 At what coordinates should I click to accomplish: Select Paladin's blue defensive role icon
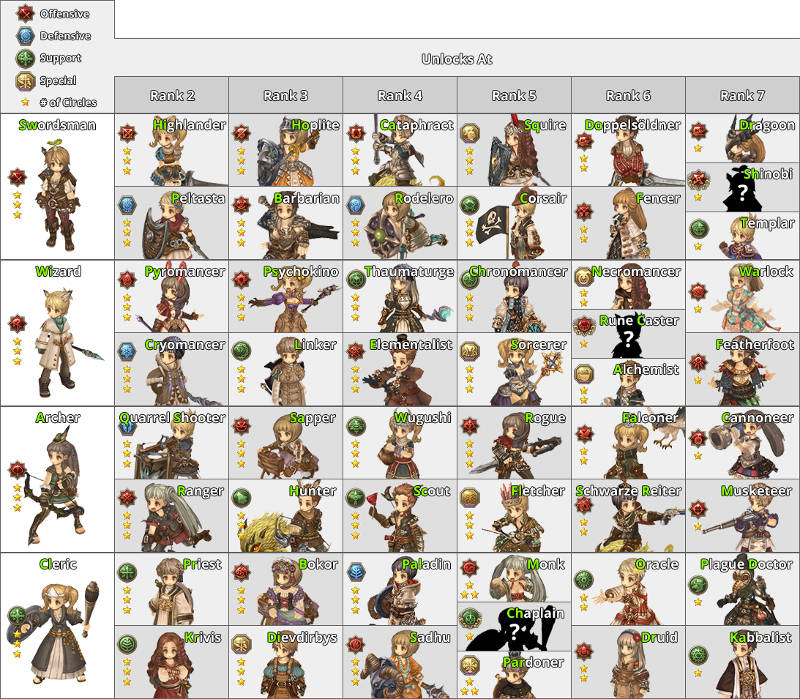(x=356, y=572)
